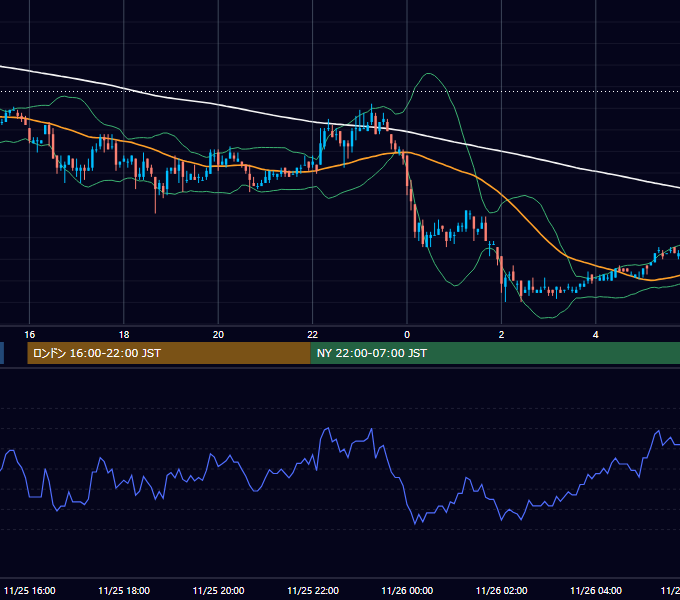Viewport: 680px width, 600px height.
Task: Select the NY 22:00-07:00 JST session bar
Action: (495, 353)
